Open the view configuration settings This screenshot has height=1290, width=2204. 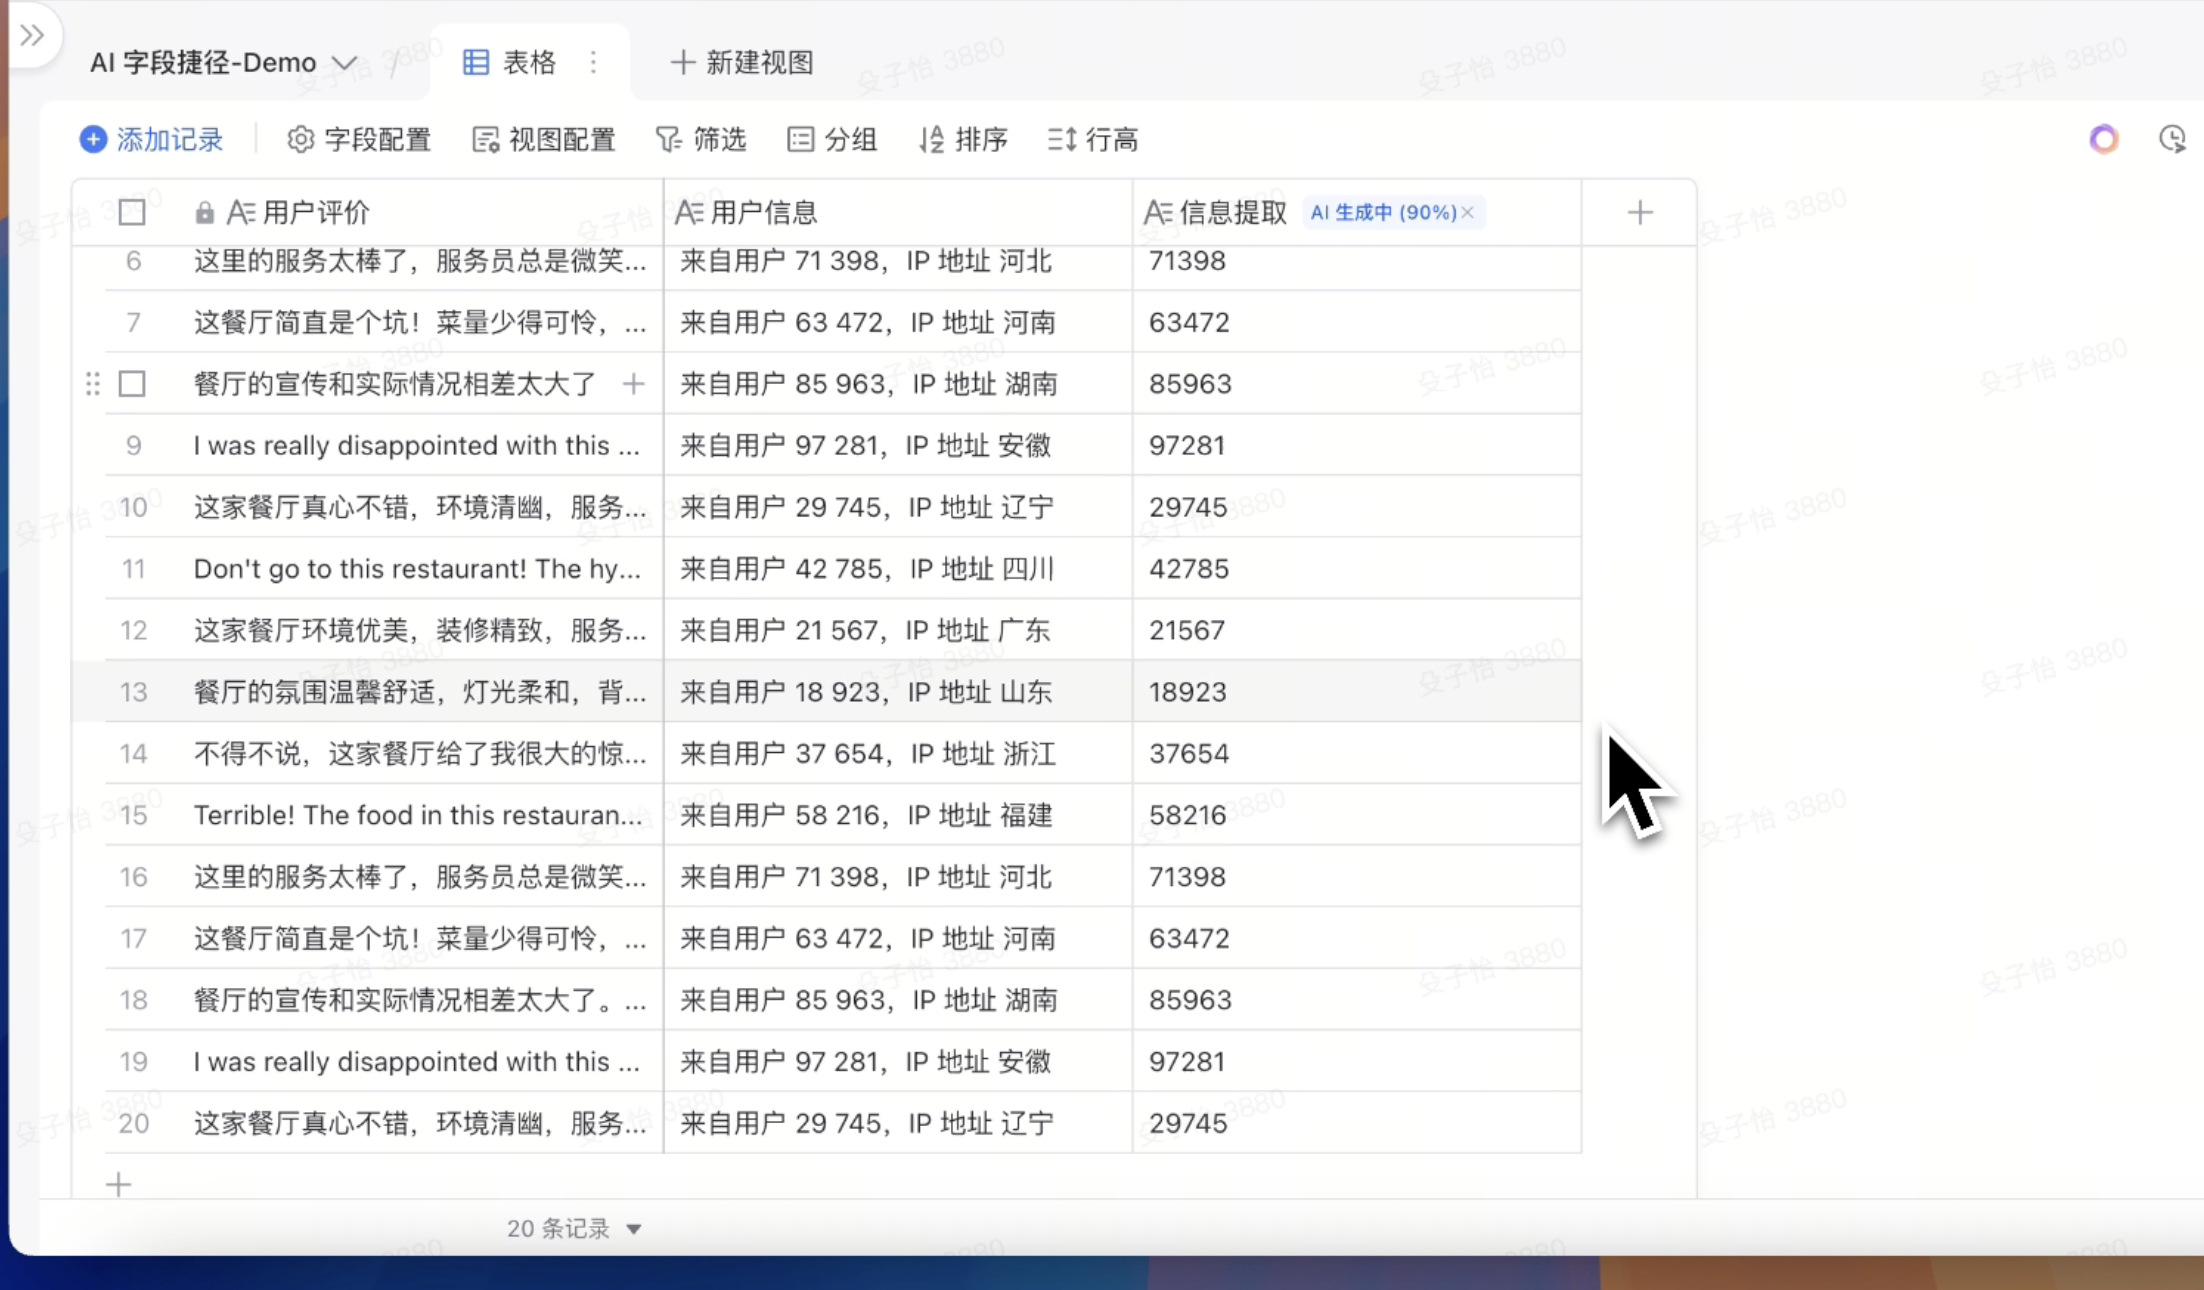(543, 140)
